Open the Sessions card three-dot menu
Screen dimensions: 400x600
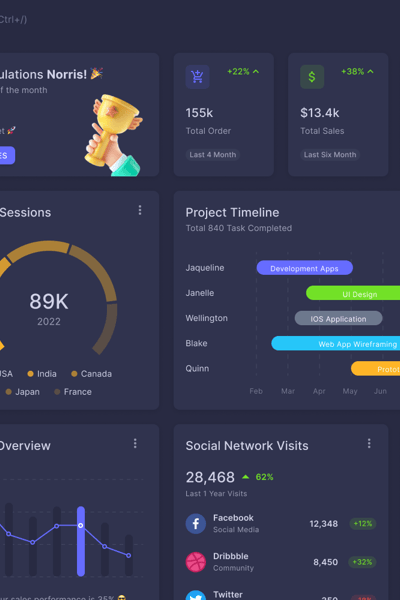140,210
